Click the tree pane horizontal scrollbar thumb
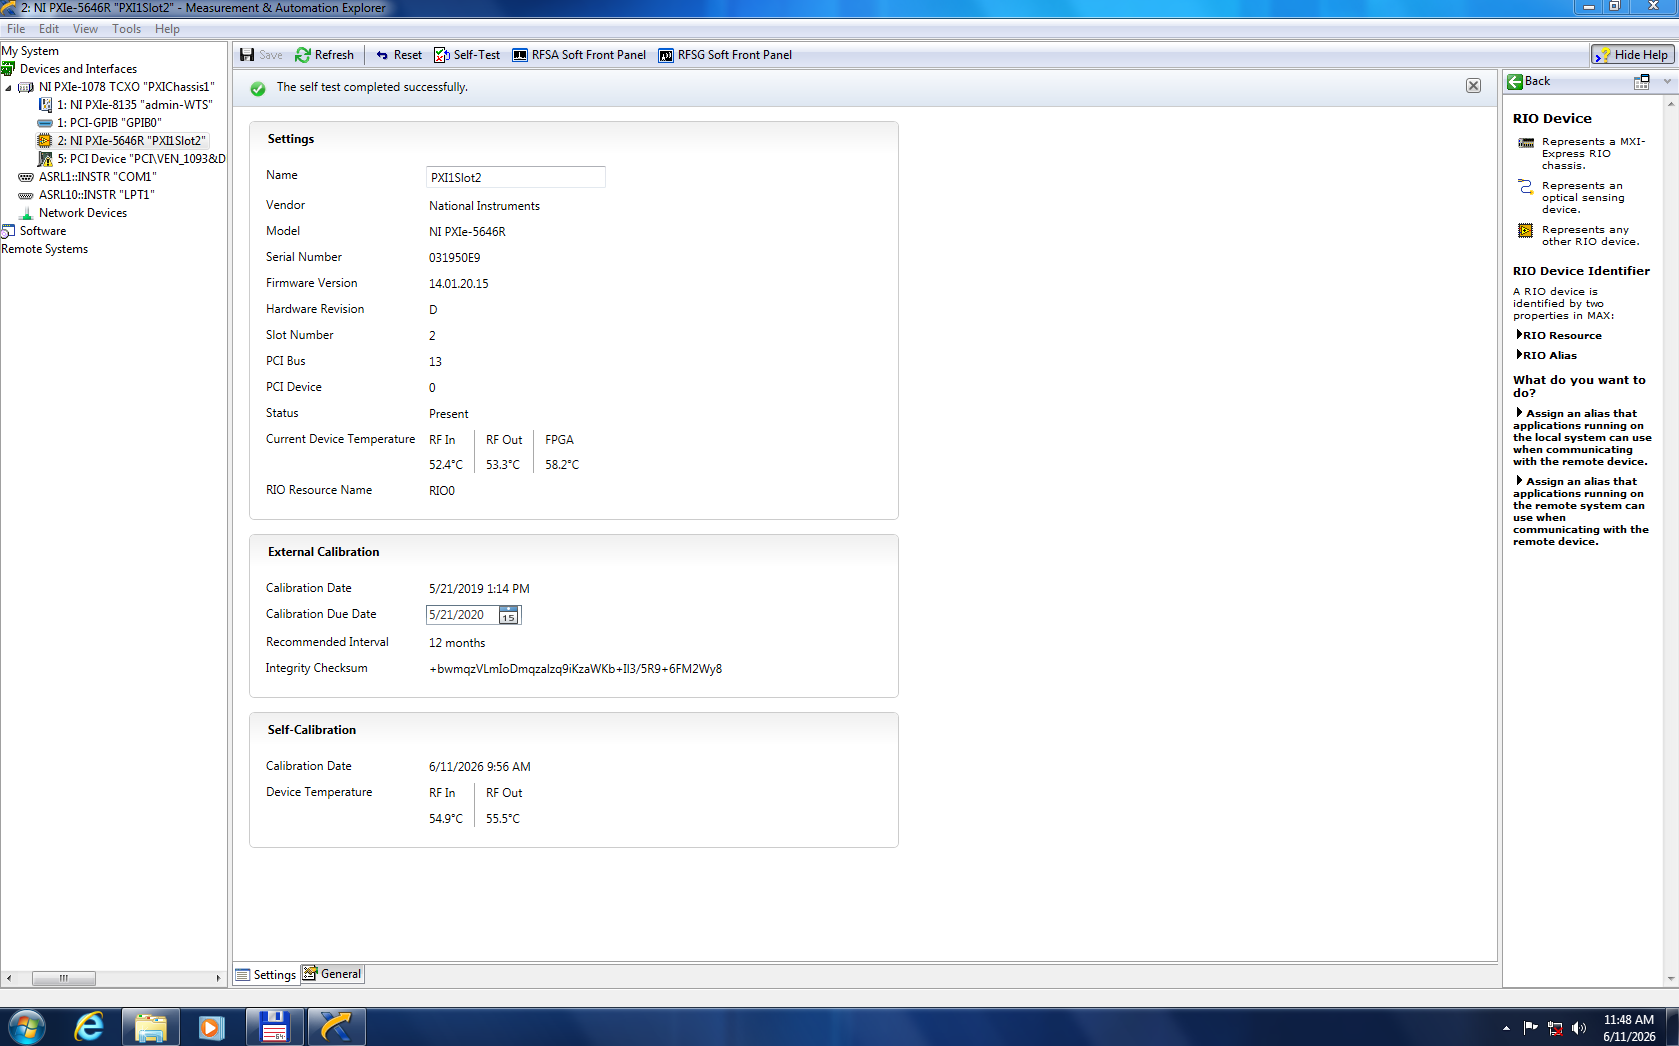 [63, 978]
